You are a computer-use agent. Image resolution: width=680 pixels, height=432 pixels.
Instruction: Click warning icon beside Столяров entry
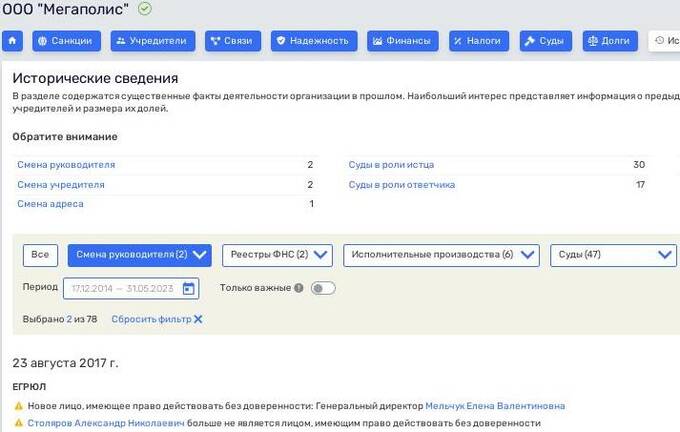18,423
